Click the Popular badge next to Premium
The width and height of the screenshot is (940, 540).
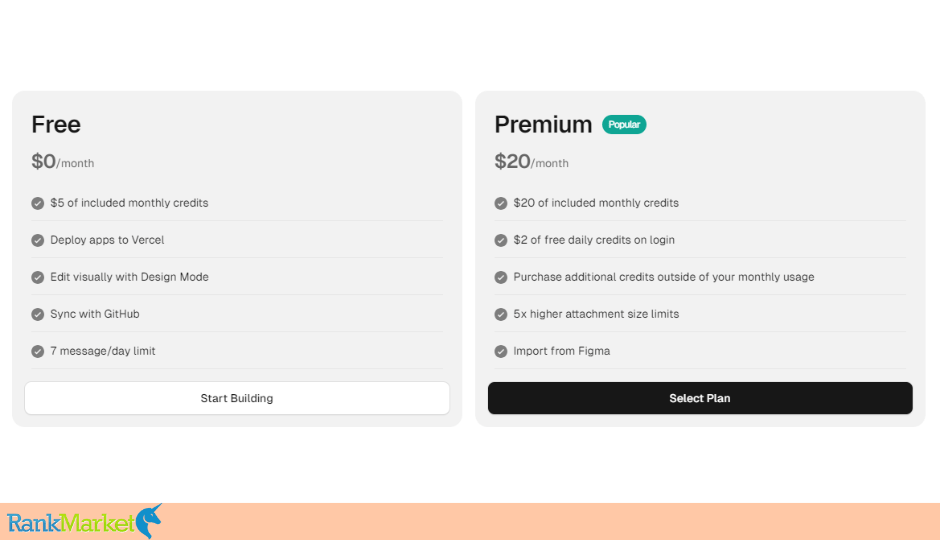click(624, 125)
